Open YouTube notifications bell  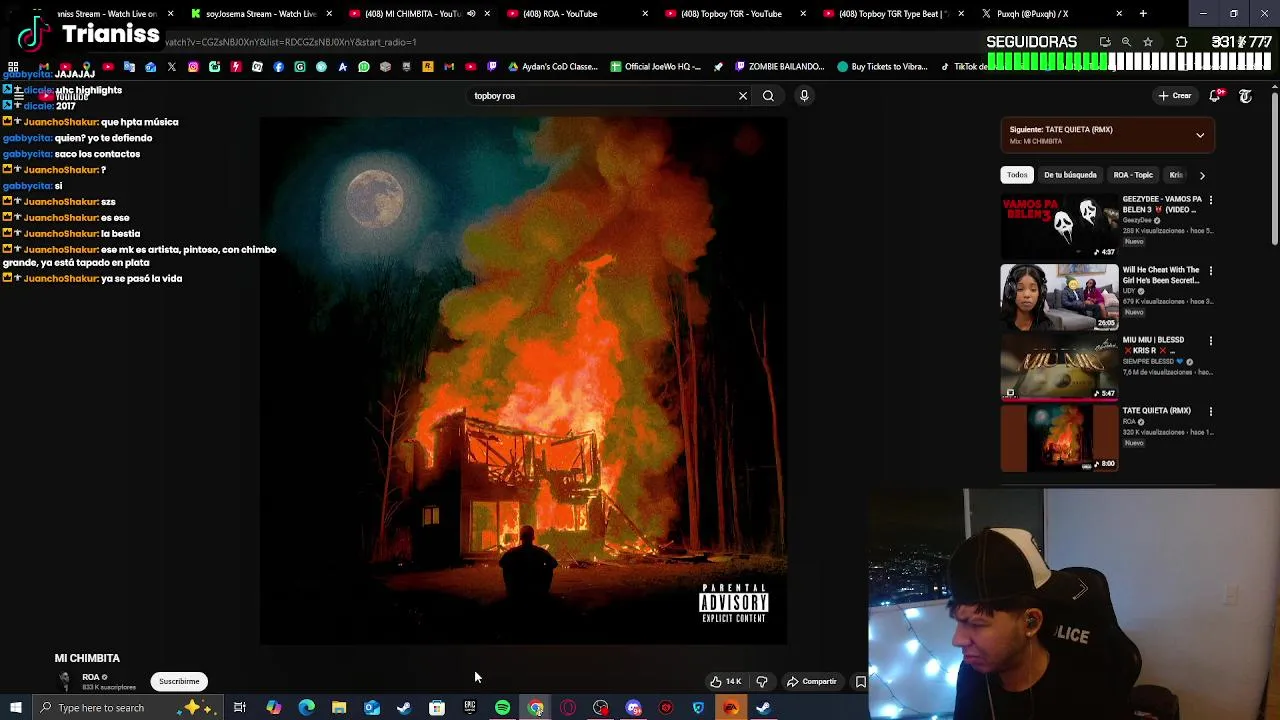[1215, 96]
